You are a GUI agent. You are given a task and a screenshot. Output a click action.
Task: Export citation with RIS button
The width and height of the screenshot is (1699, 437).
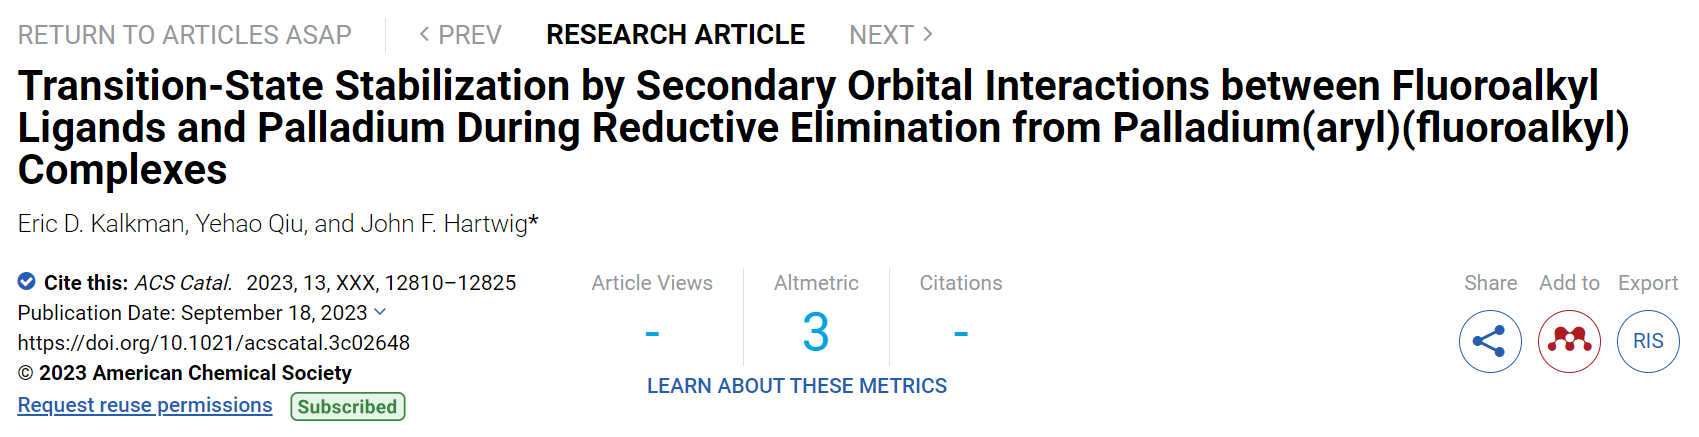coord(1648,341)
